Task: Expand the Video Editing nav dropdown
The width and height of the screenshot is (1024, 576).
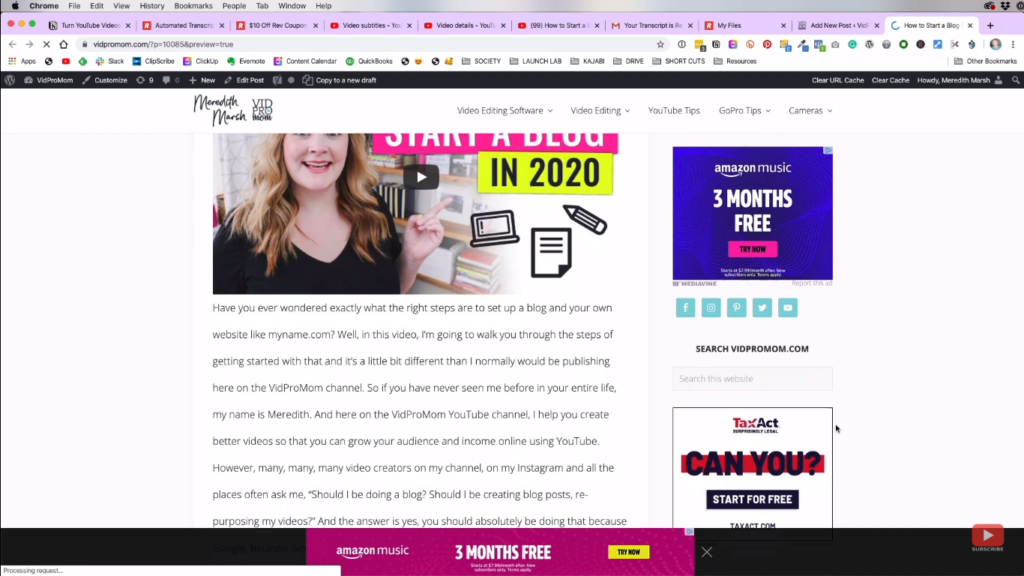Action: click(x=600, y=110)
